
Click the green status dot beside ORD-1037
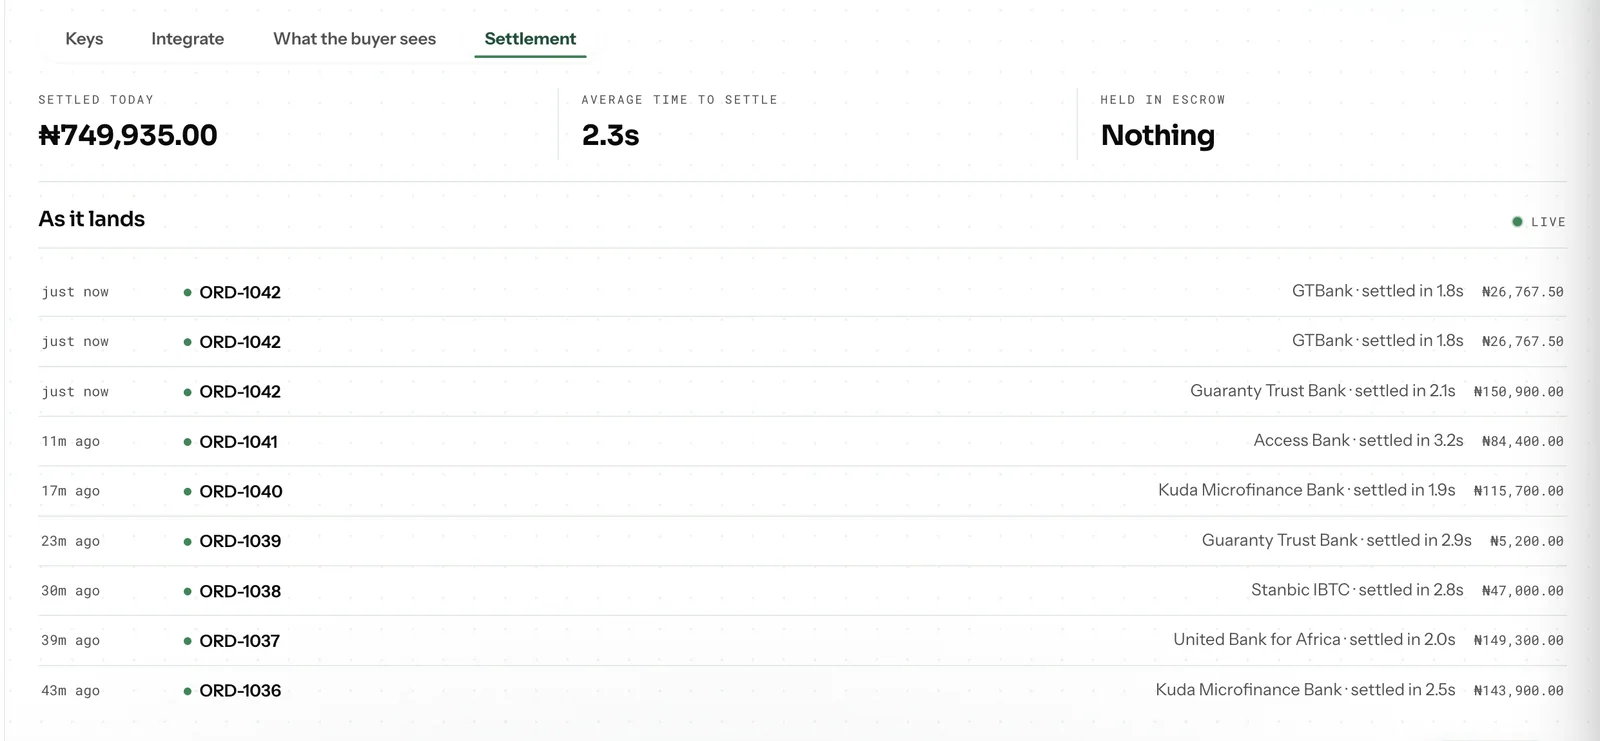pyautogui.click(x=187, y=641)
